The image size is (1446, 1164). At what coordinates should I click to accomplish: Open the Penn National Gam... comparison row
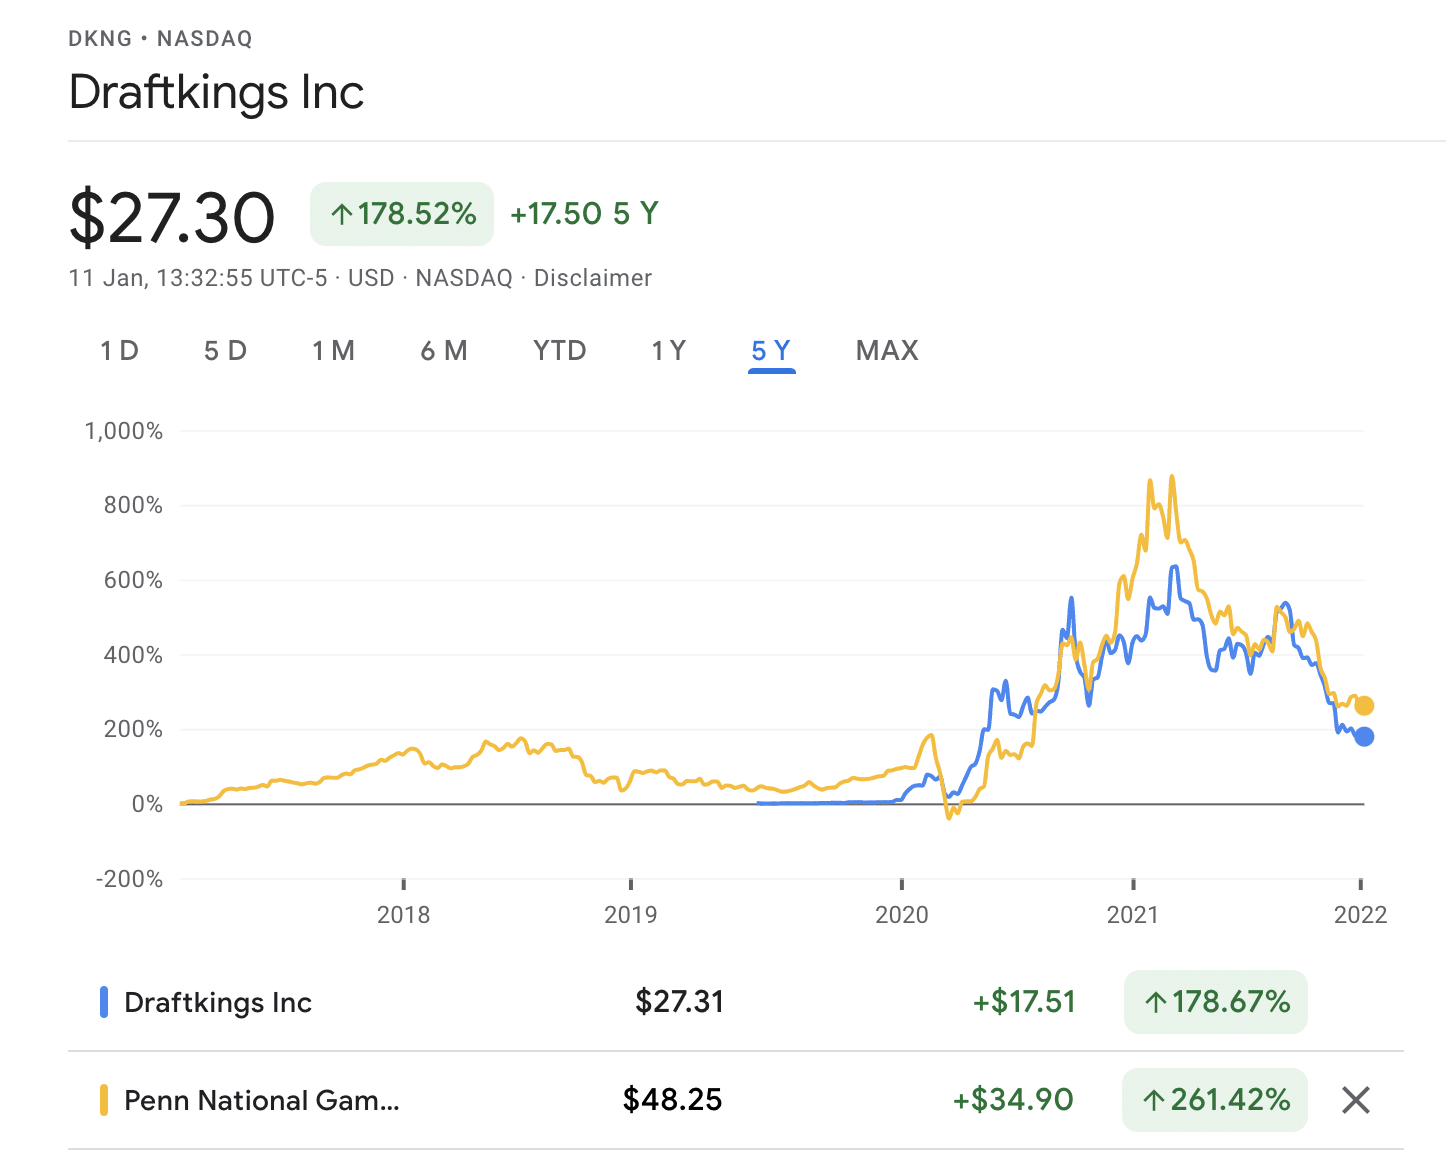(736, 1100)
